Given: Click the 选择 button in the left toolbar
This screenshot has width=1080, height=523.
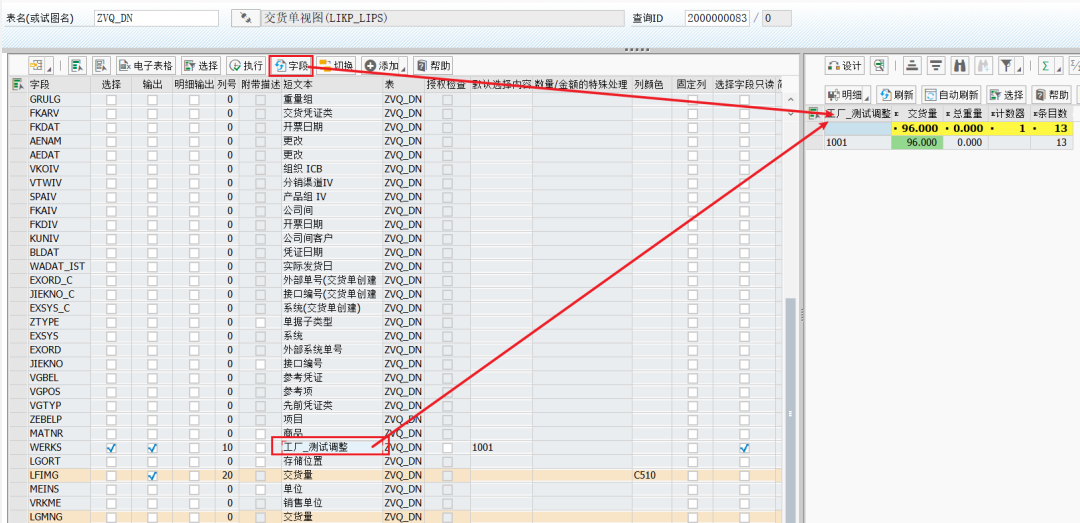Looking at the screenshot, I should (200, 66).
